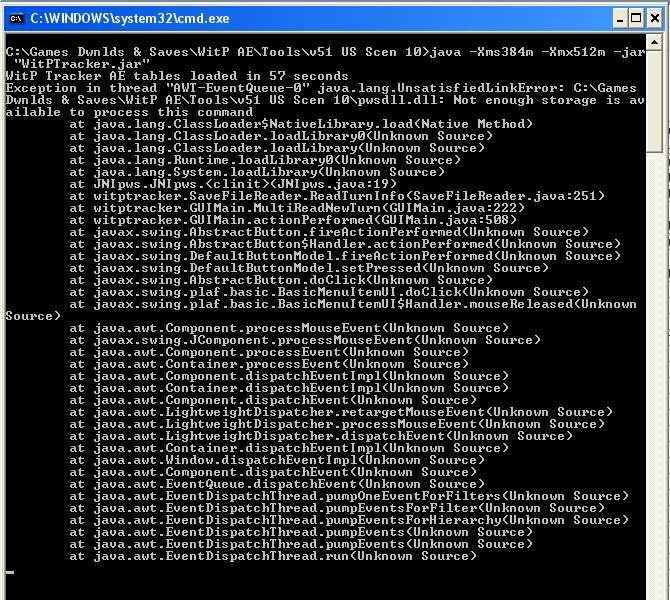The image size is (670, 600).
Task: Click the BasicMenuItemUI.doClick stack line
Action: tap(329, 292)
